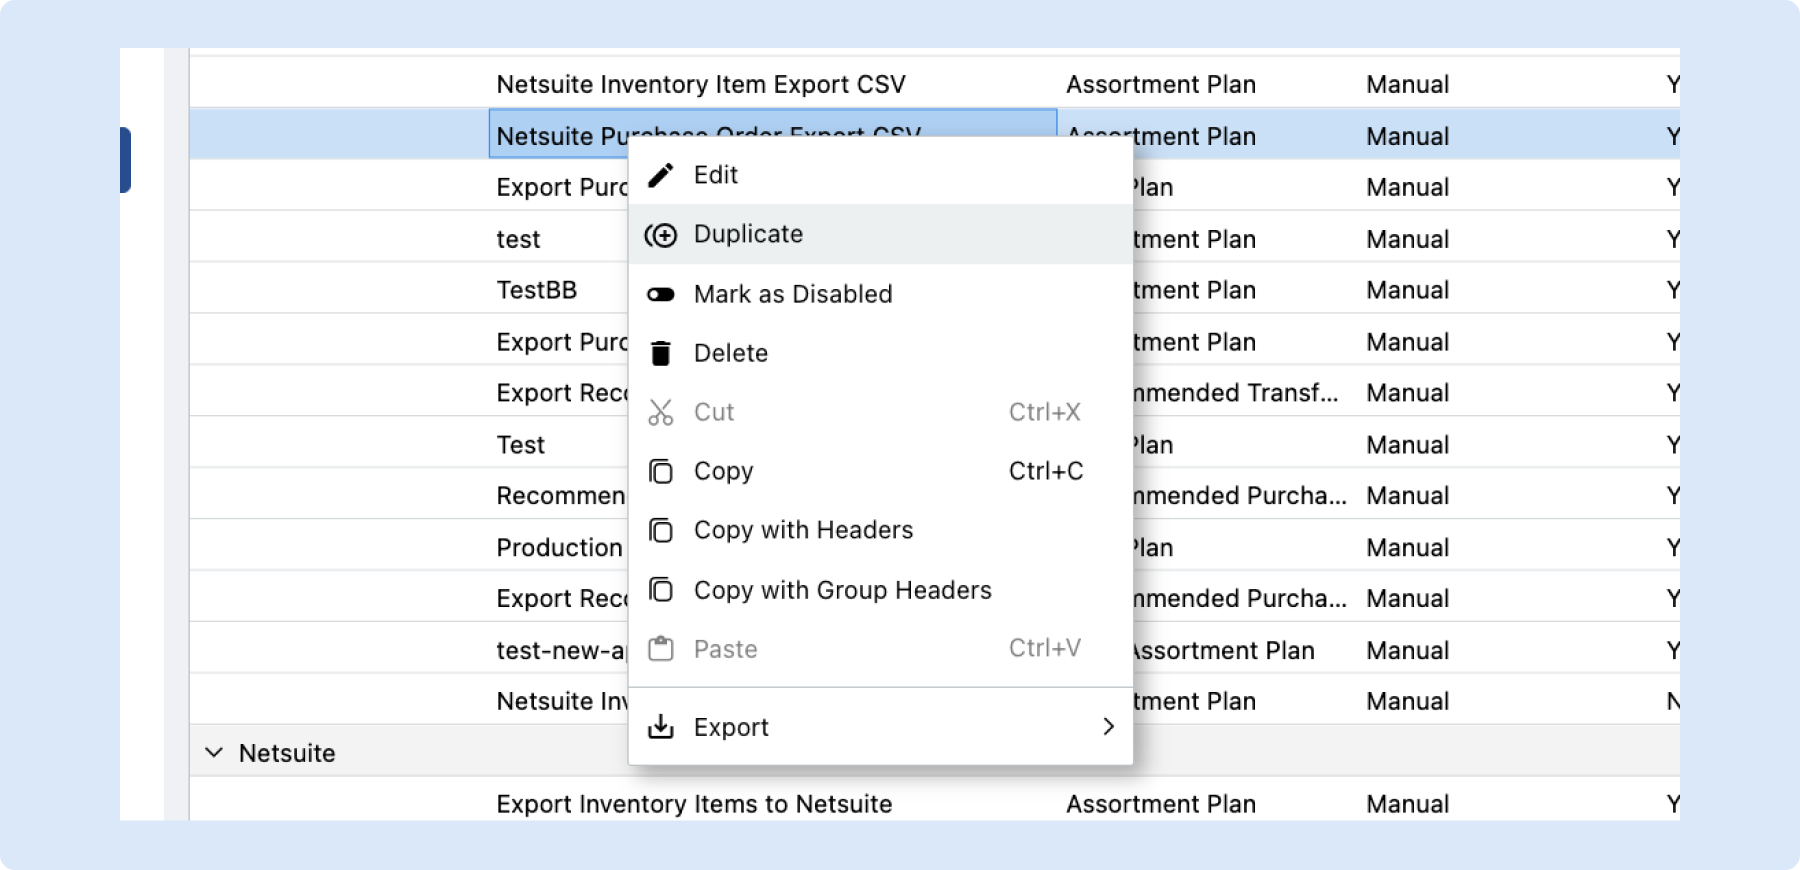Screen dimensions: 1800x870
Task: Select Netsuite Inventory Item Export CSV row
Action: 700,84
